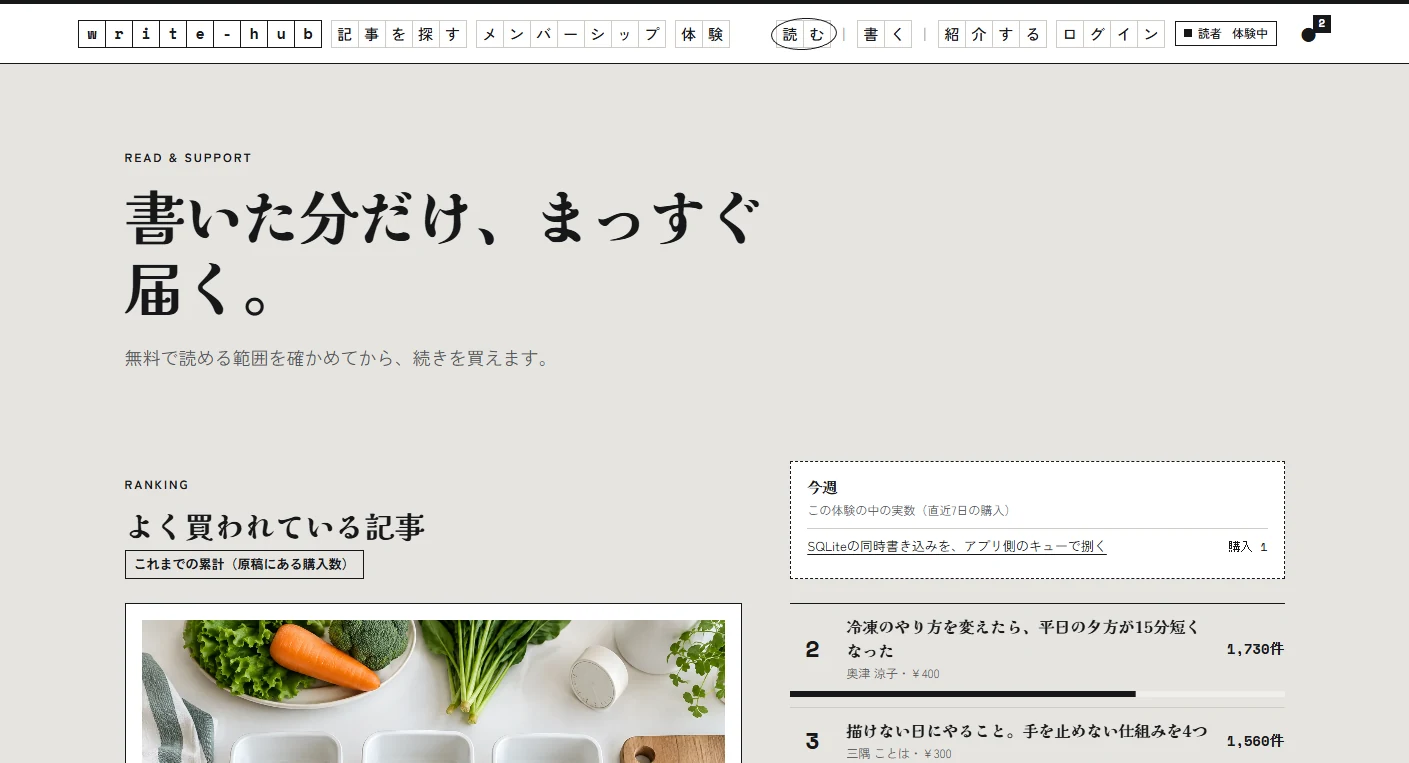Open the cart dot icon with badge 2
The image size is (1409, 763).
(x=1314, y=31)
